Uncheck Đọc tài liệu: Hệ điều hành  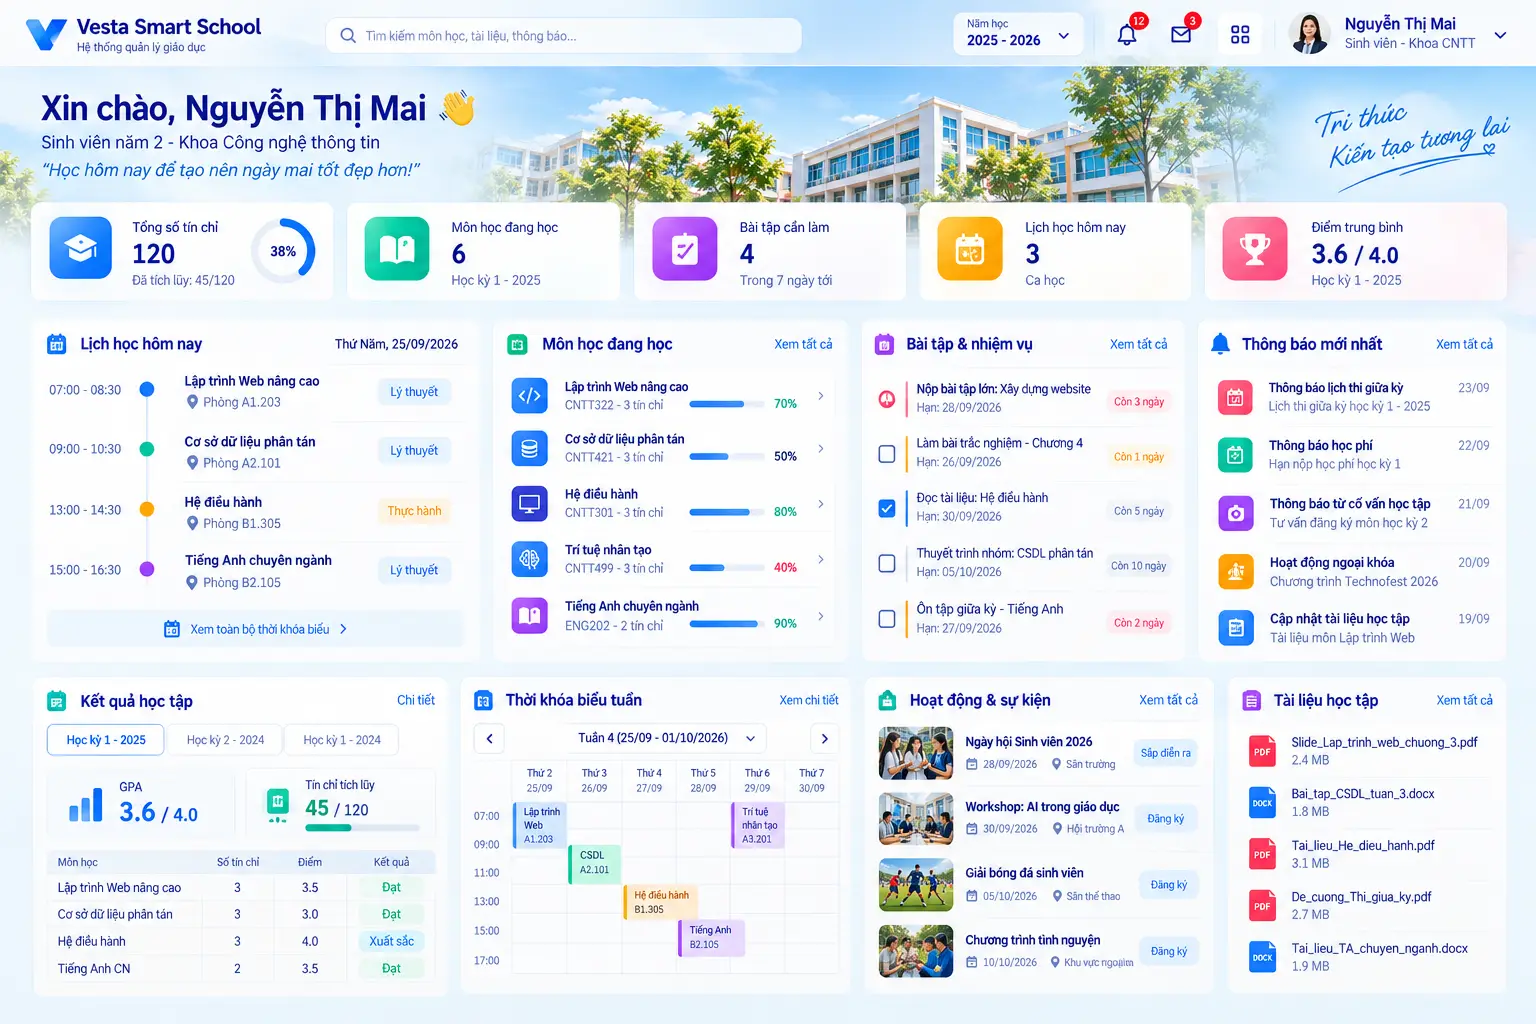(887, 508)
